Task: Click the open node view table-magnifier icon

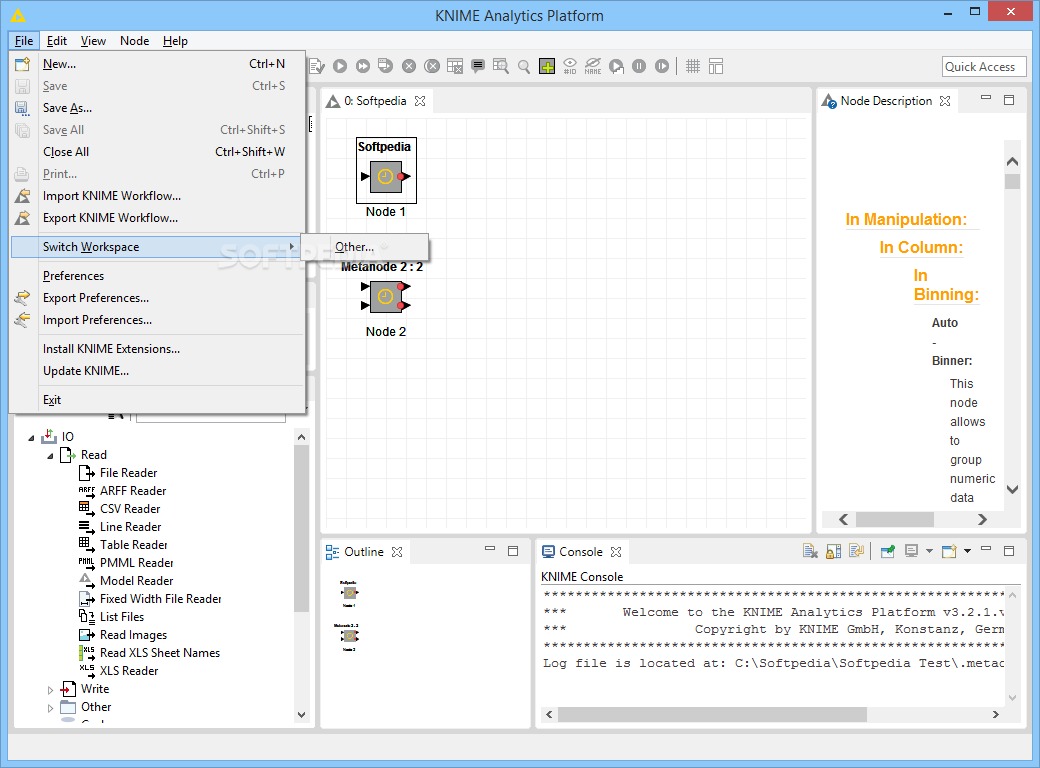Action: [501, 66]
